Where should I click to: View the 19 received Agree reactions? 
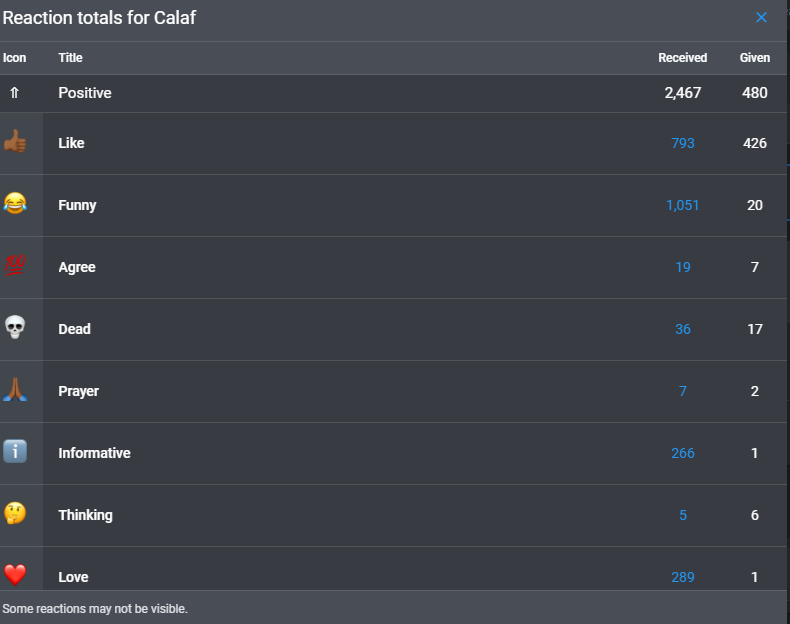683,267
